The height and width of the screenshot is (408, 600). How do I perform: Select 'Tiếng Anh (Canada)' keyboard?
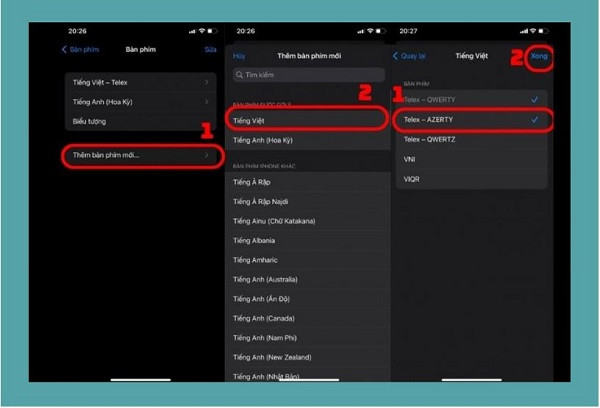pos(307,318)
